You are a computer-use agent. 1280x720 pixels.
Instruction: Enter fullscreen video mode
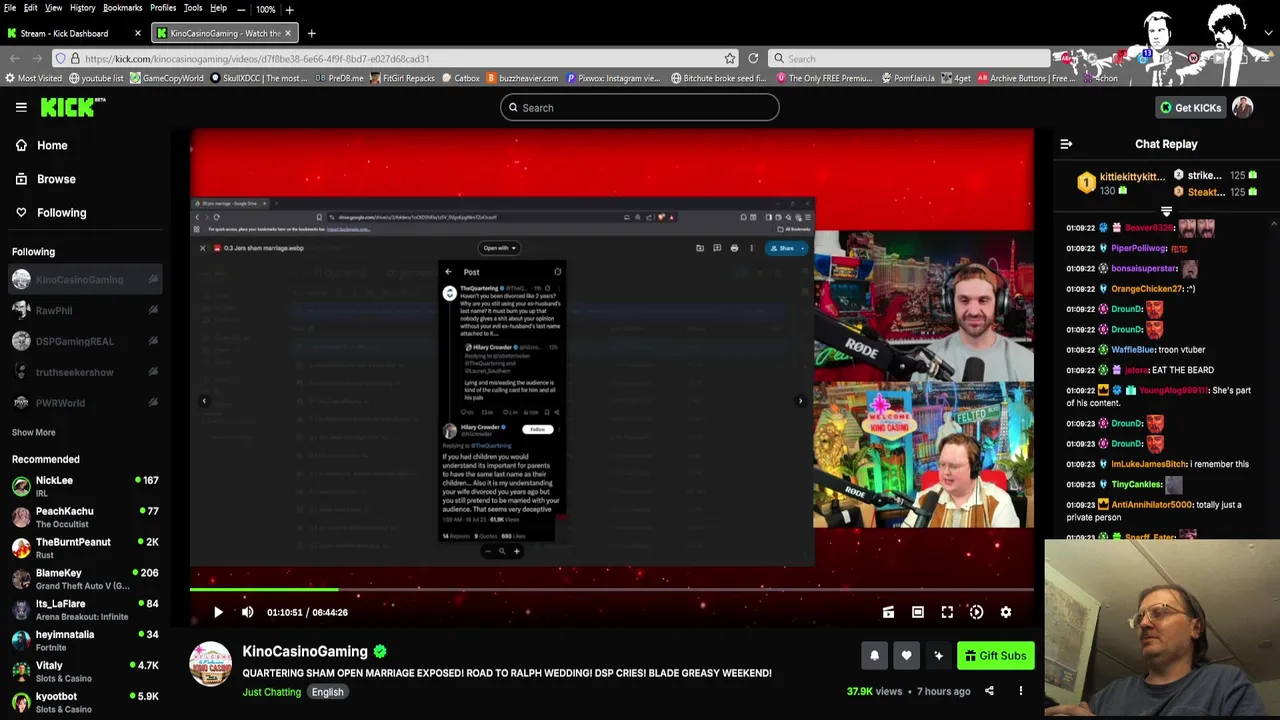[947, 612]
